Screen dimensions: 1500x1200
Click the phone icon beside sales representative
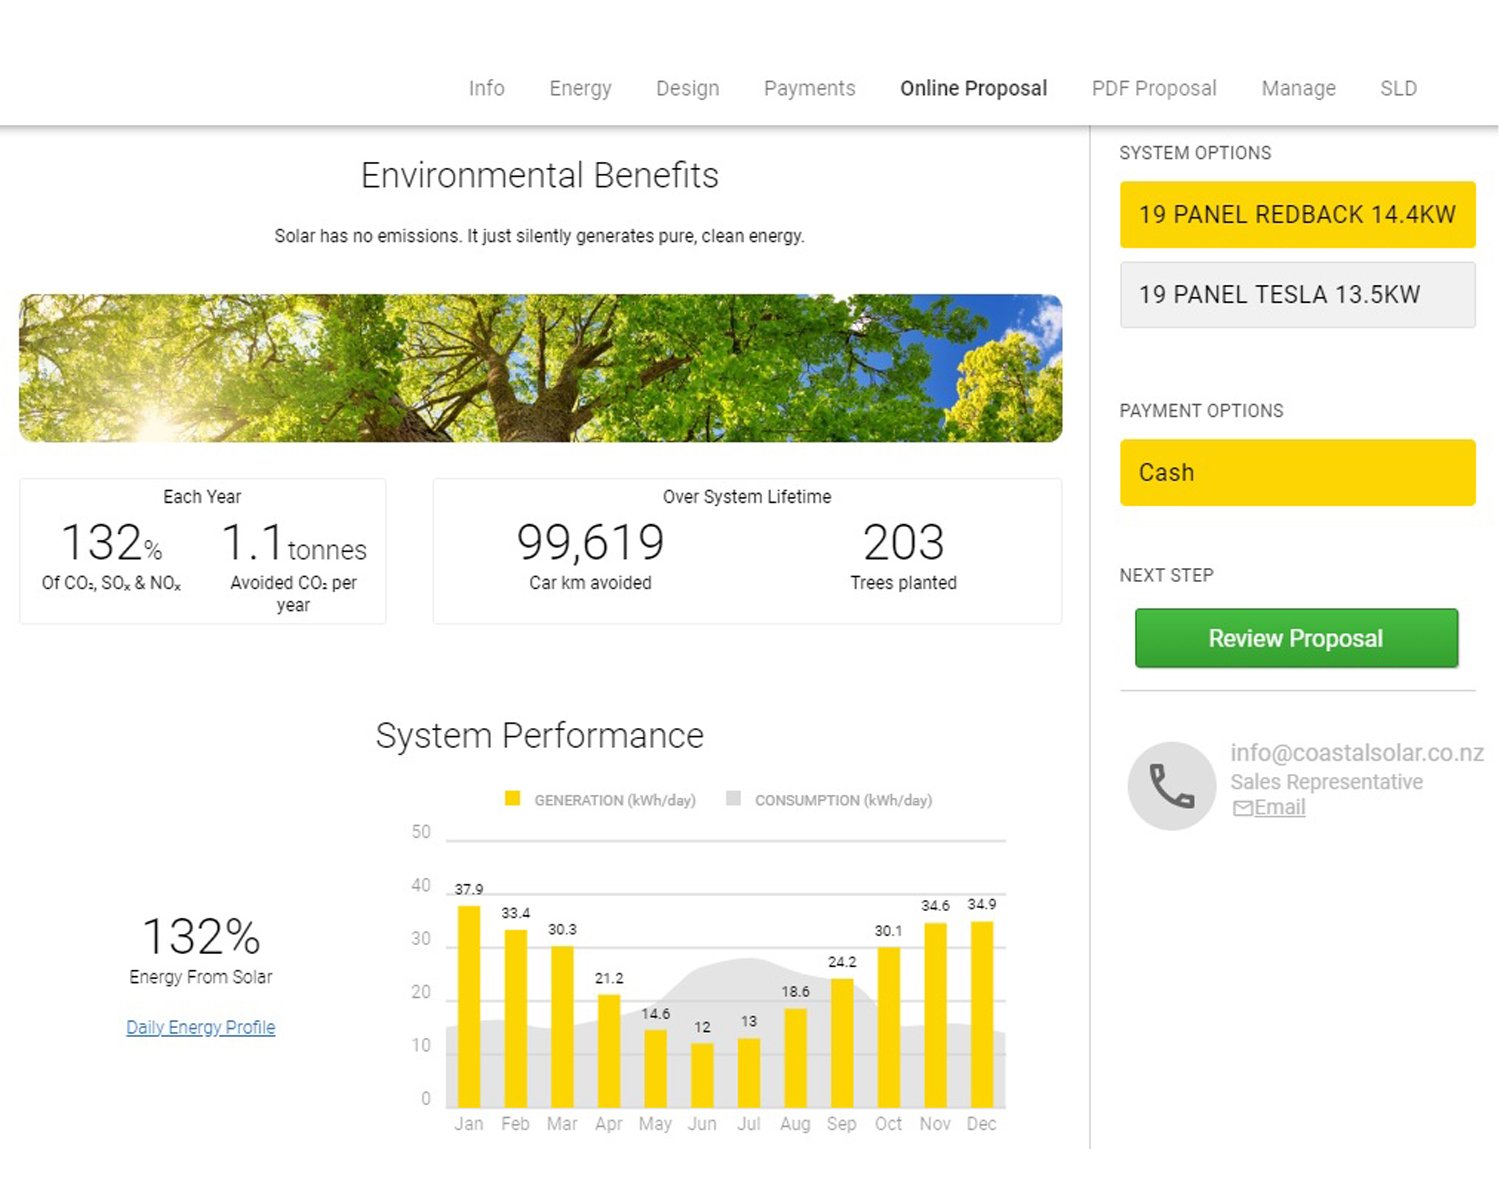(x=1171, y=786)
